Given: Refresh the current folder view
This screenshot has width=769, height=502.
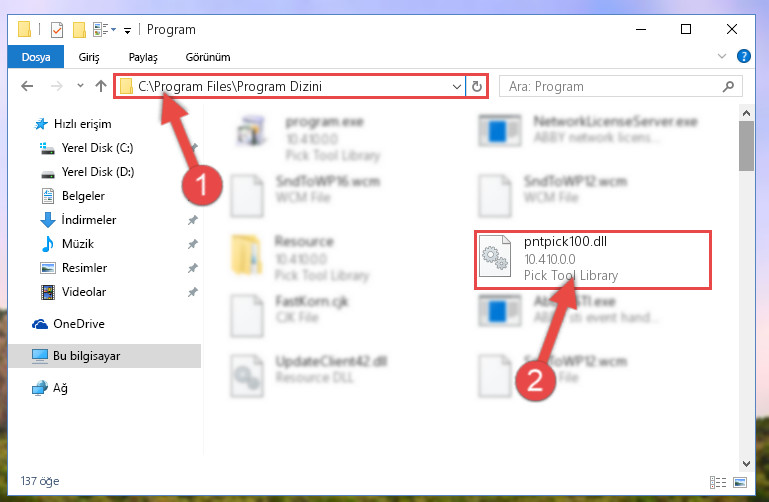Looking at the screenshot, I should (477, 87).
